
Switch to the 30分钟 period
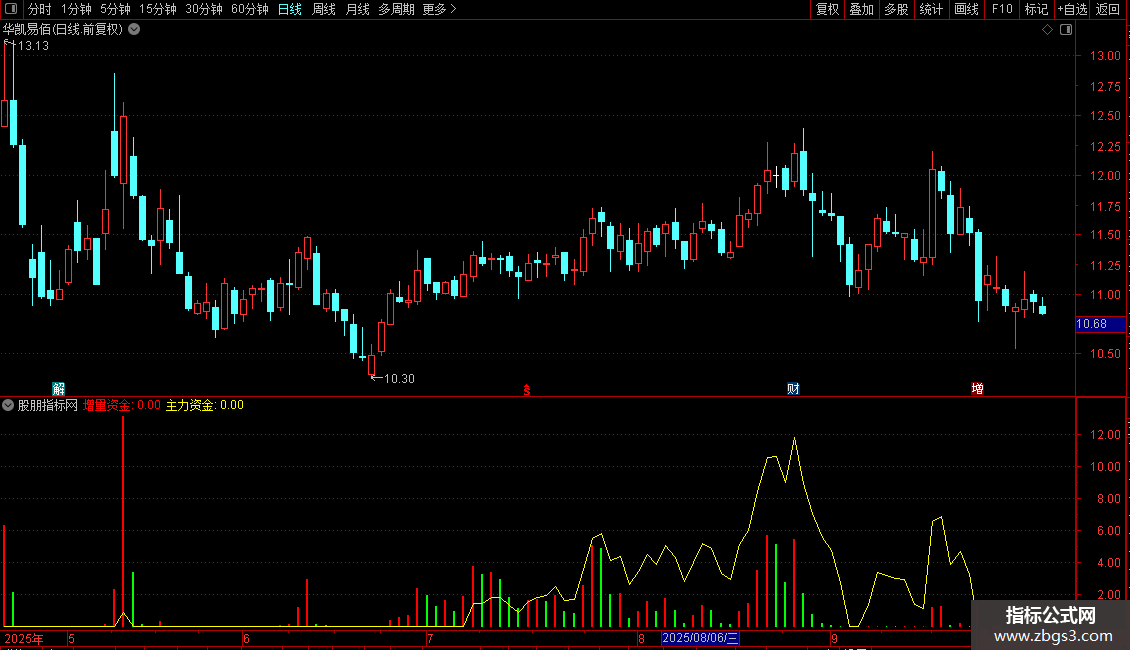(x=204, y=9)
